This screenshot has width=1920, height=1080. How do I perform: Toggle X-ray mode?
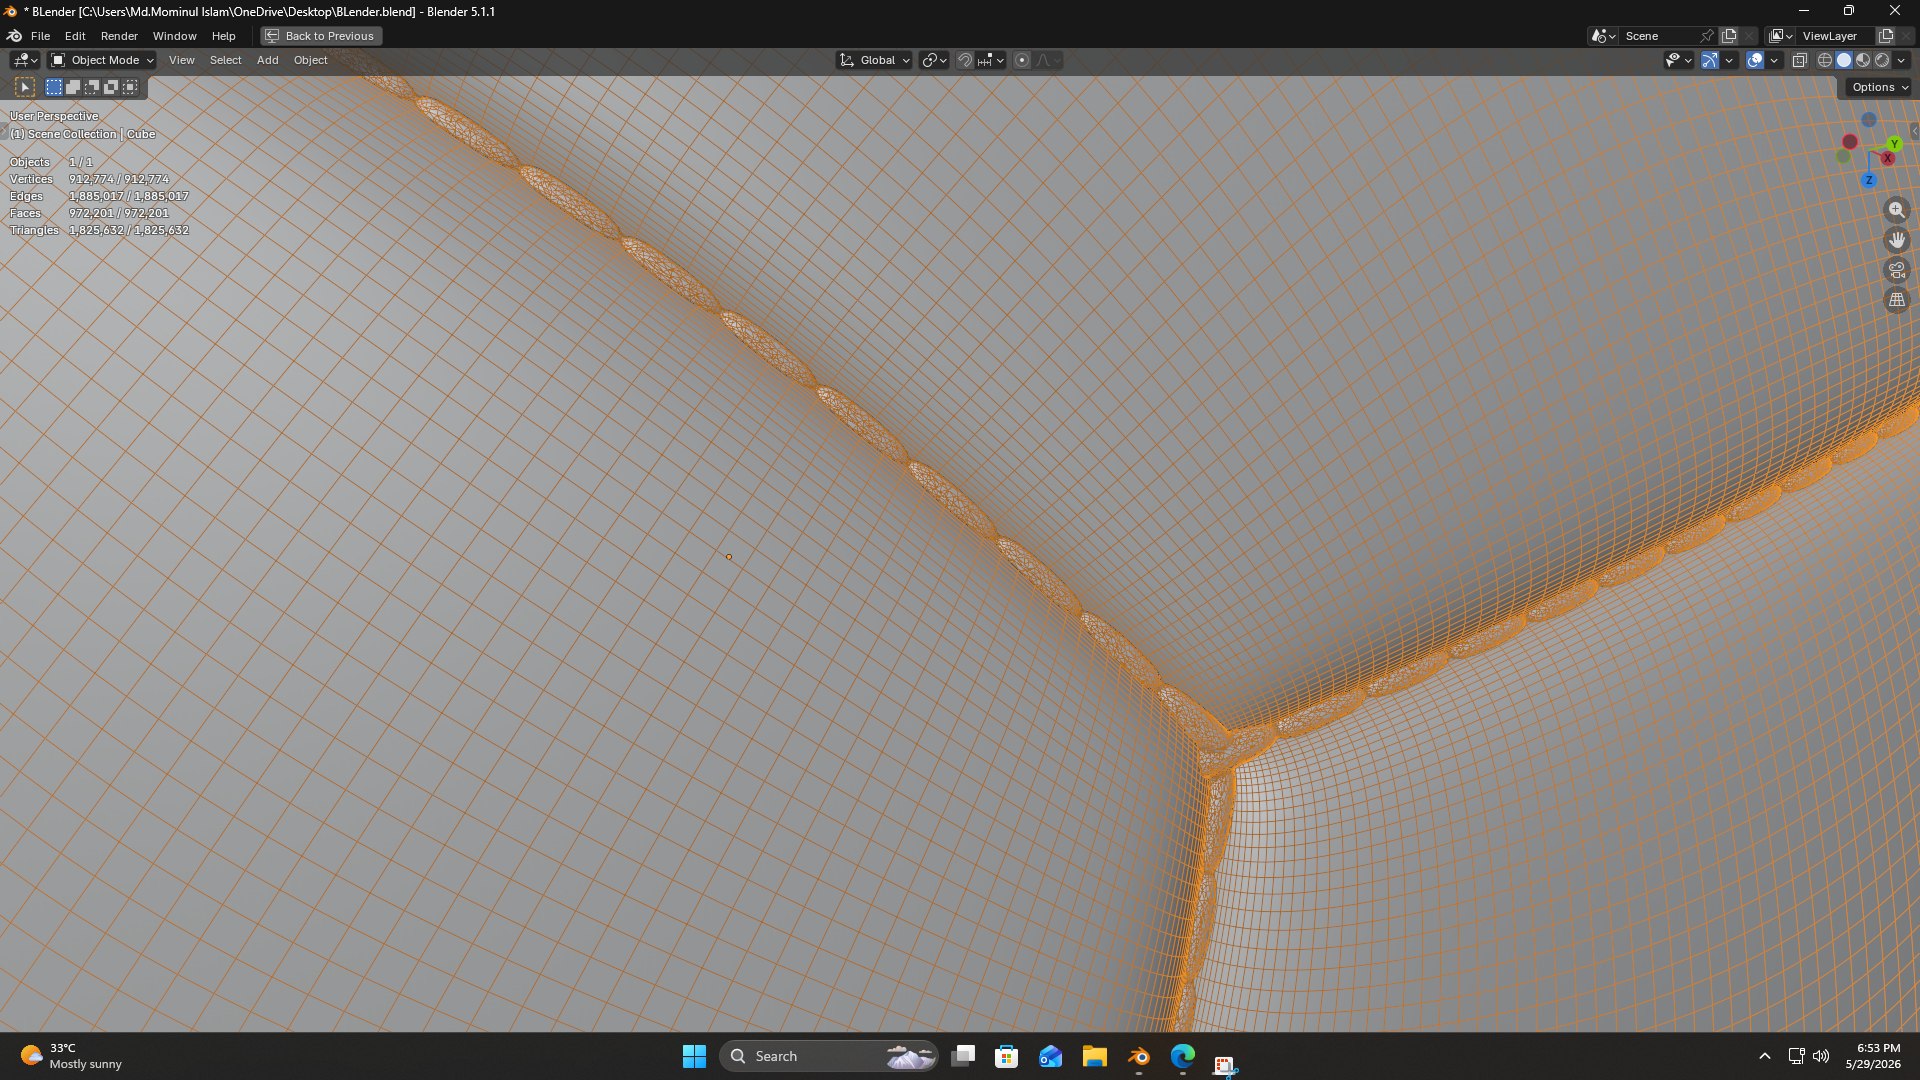click(1799, 60)
